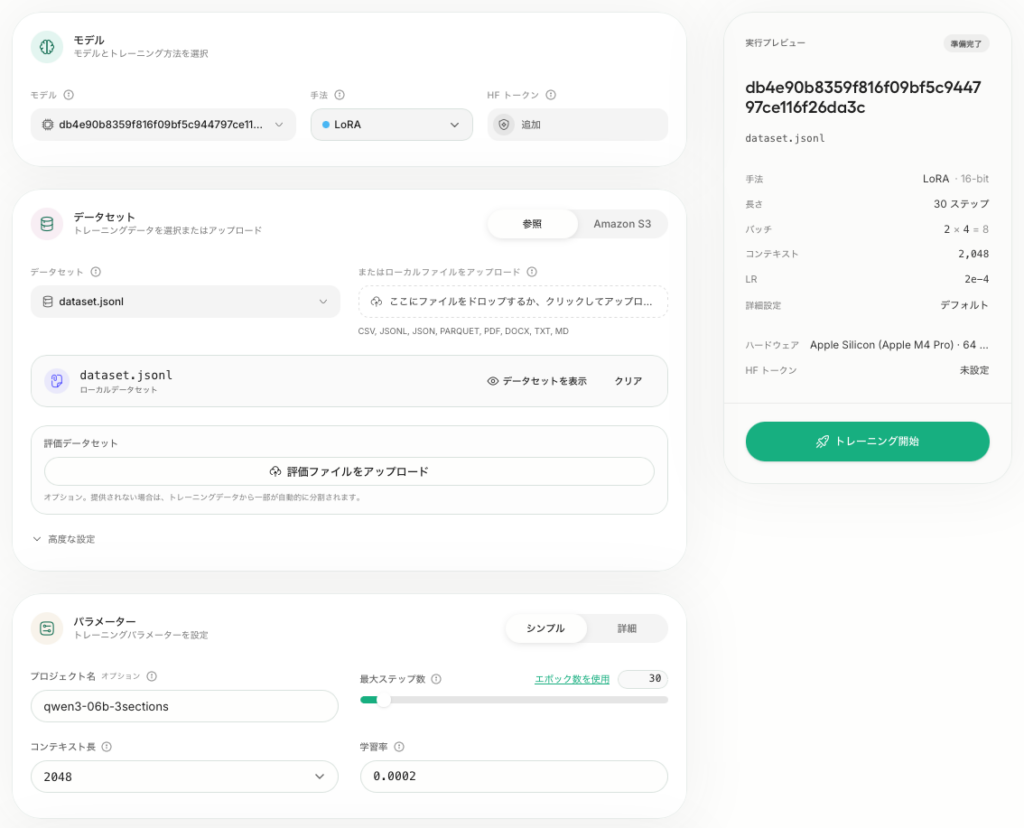The height and width of the screenshot is (828, 1024).
Task: Click the 学習率 input field showing 0.0002
Action: [x=514, y=776]
